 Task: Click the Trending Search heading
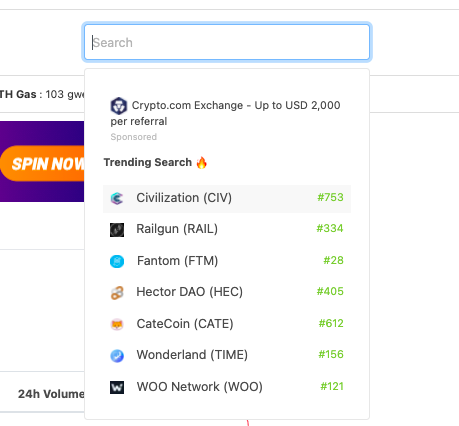pos(148,162)
